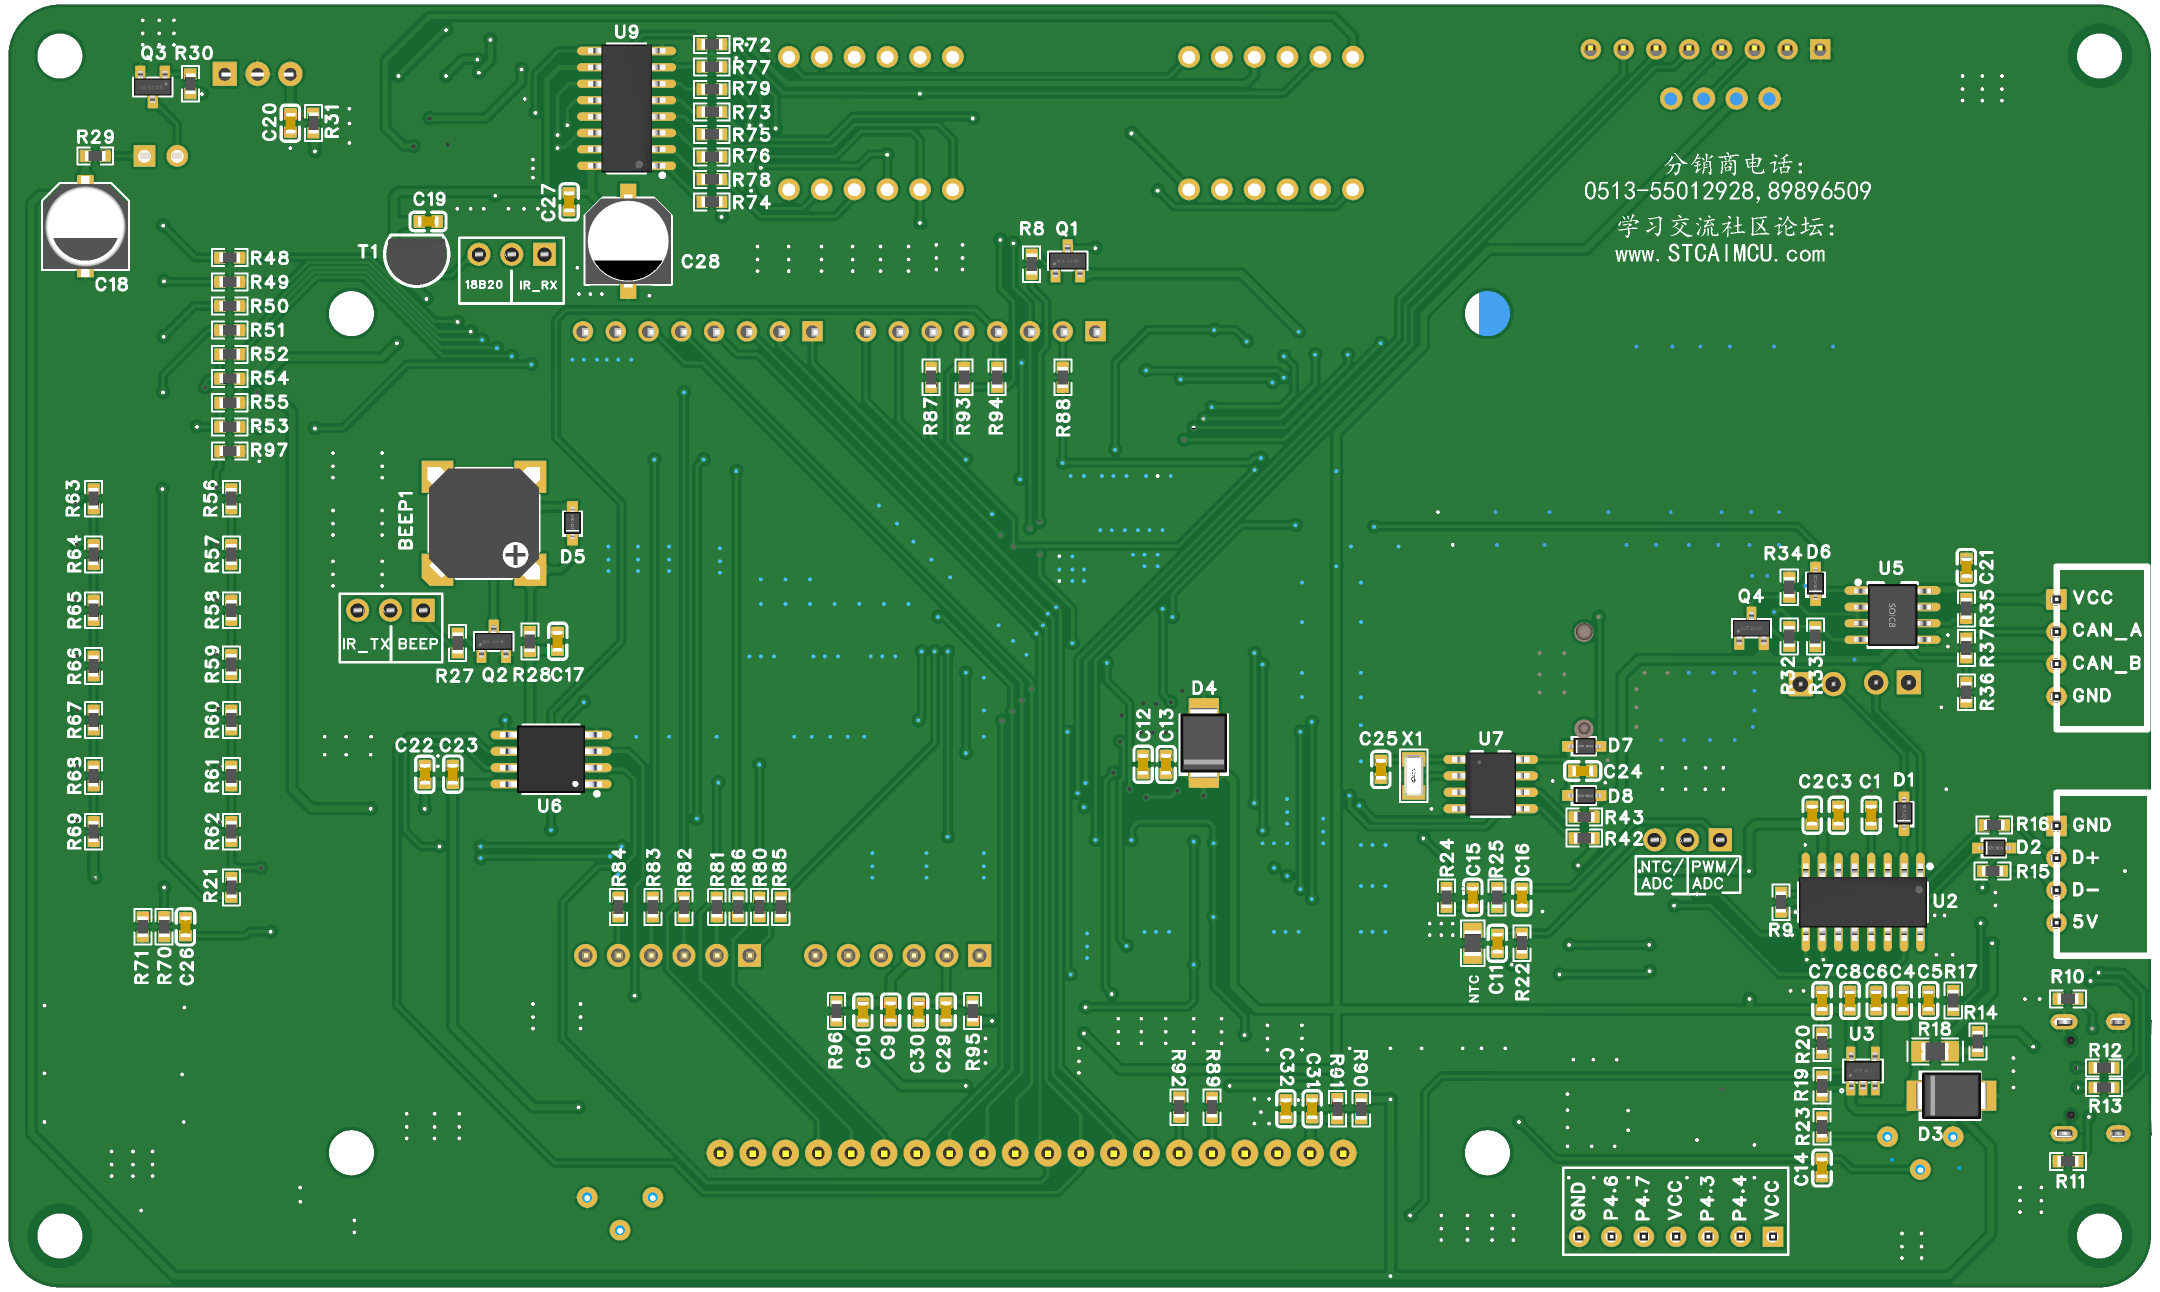Click the U2 chip component
This screenshot has width=2160, height=1292.
point(1862,901)
